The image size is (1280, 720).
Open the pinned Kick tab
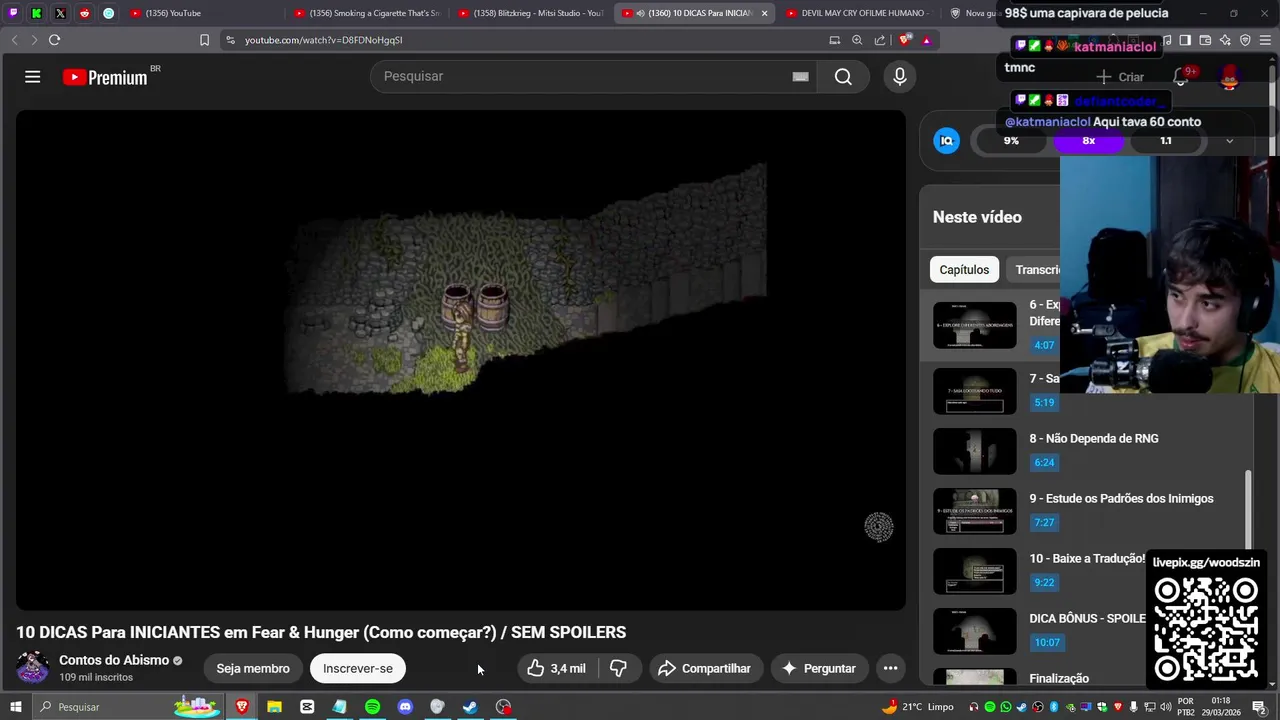coord(37,13)
